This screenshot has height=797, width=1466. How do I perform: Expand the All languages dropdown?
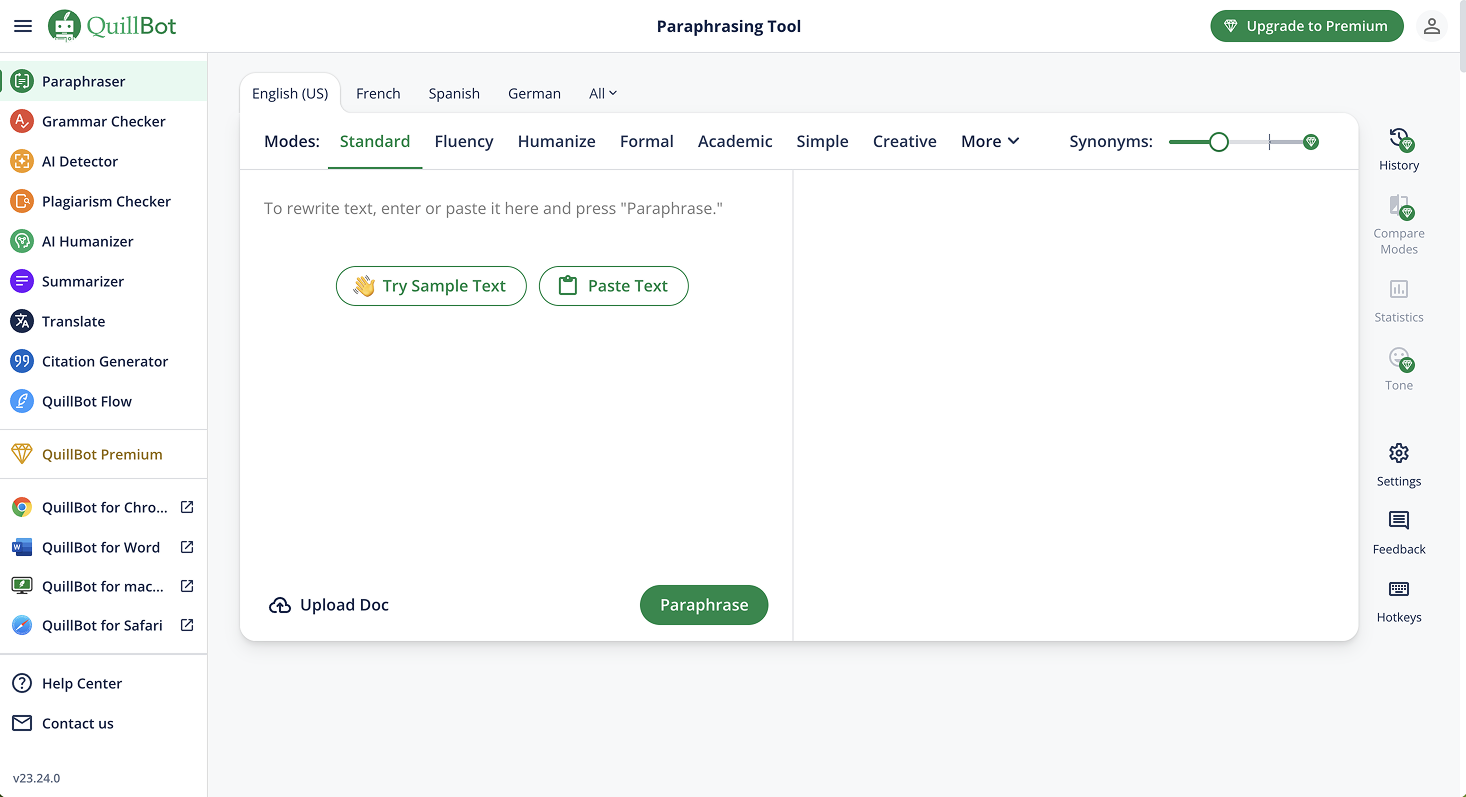pos(603,93)
